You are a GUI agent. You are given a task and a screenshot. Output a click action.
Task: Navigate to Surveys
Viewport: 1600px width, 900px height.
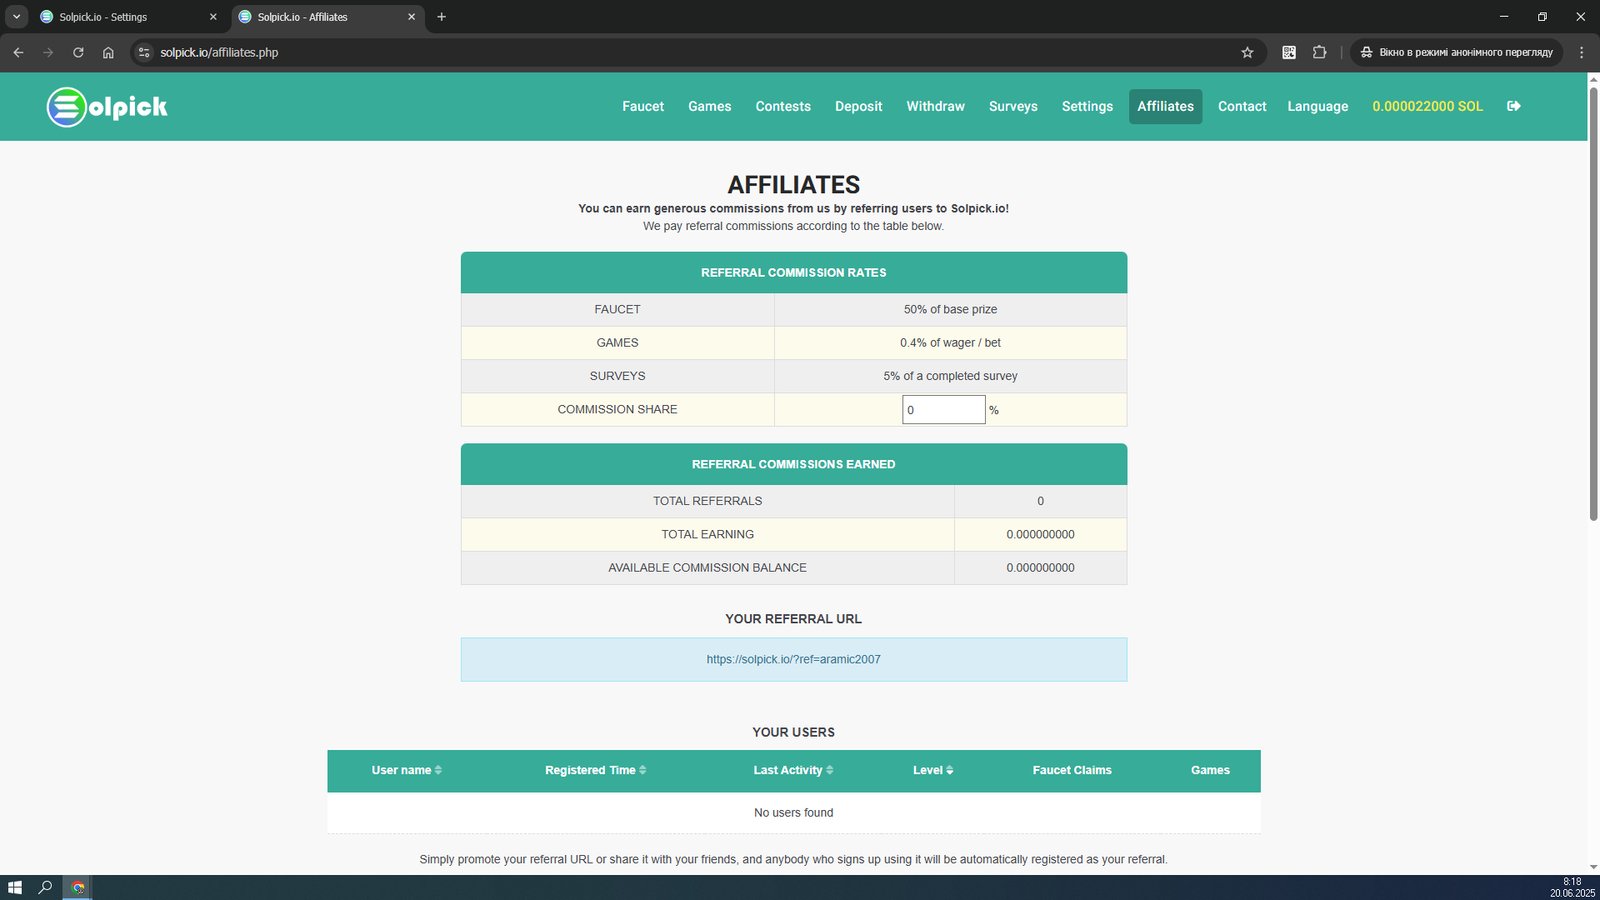1013,106
